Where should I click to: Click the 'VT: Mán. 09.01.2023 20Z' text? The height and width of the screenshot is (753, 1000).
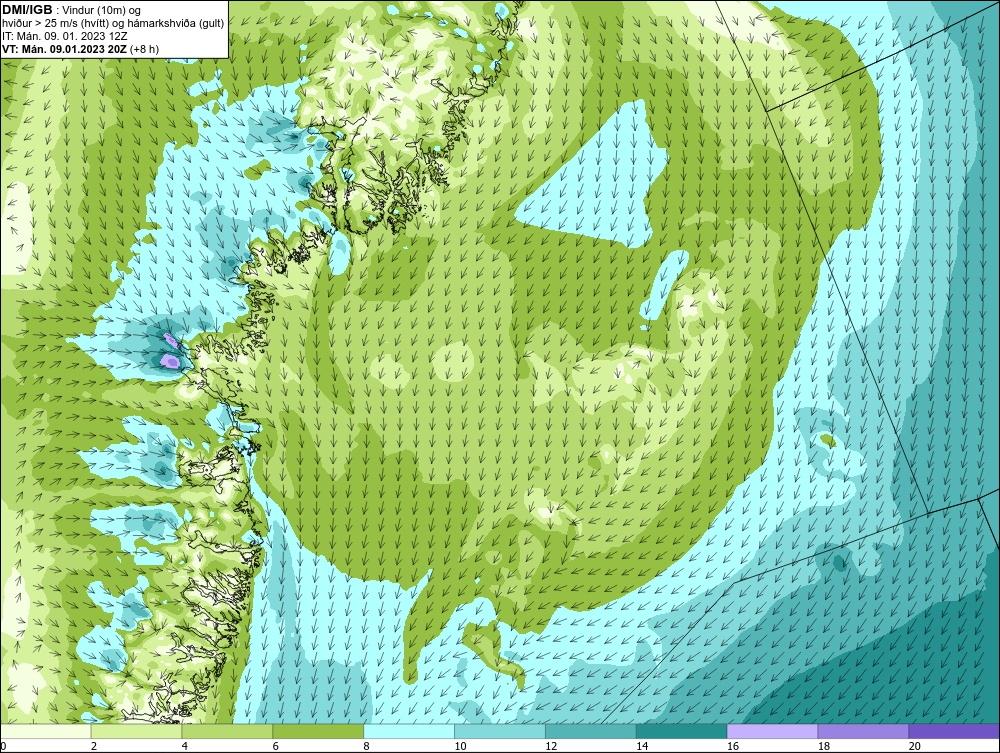[64, 48]
